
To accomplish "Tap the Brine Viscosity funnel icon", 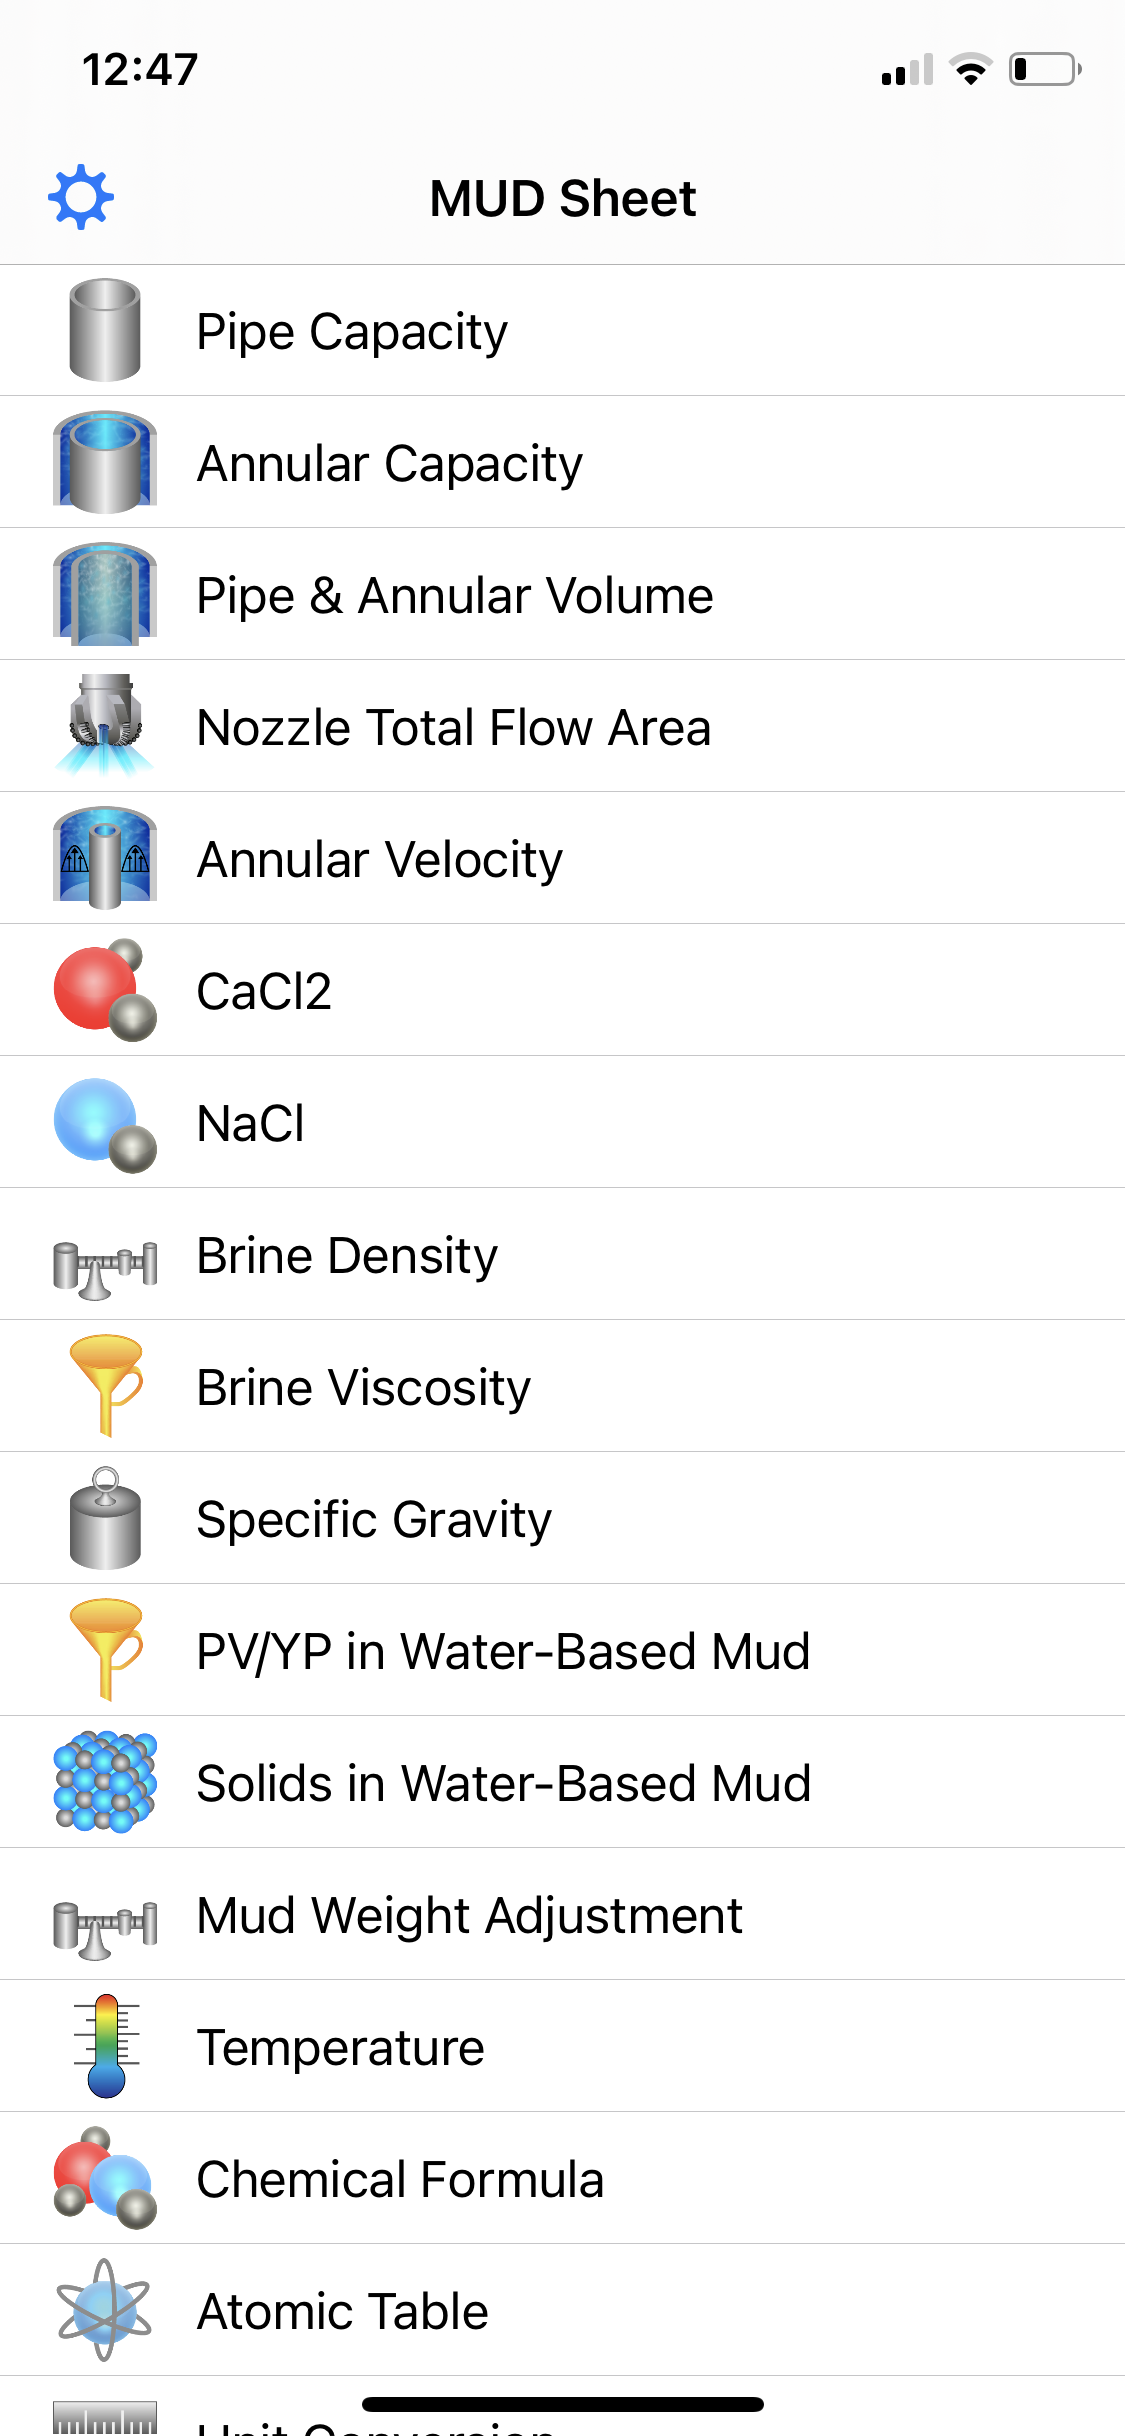I will click(x=105, y=1386).
